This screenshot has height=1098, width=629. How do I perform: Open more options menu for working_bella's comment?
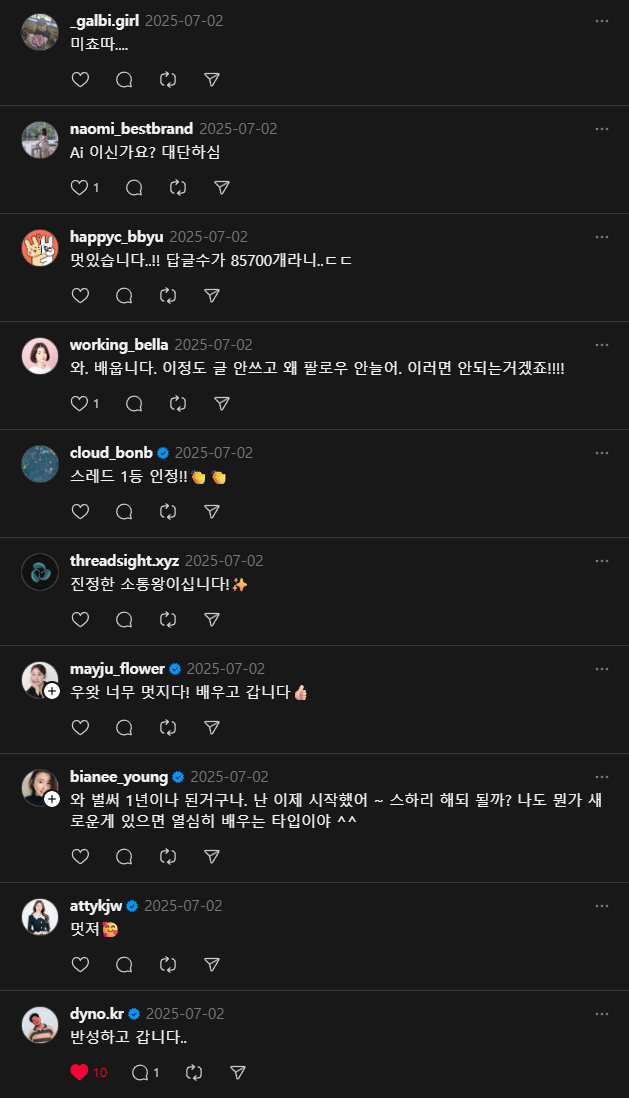(x=602, y=345)
